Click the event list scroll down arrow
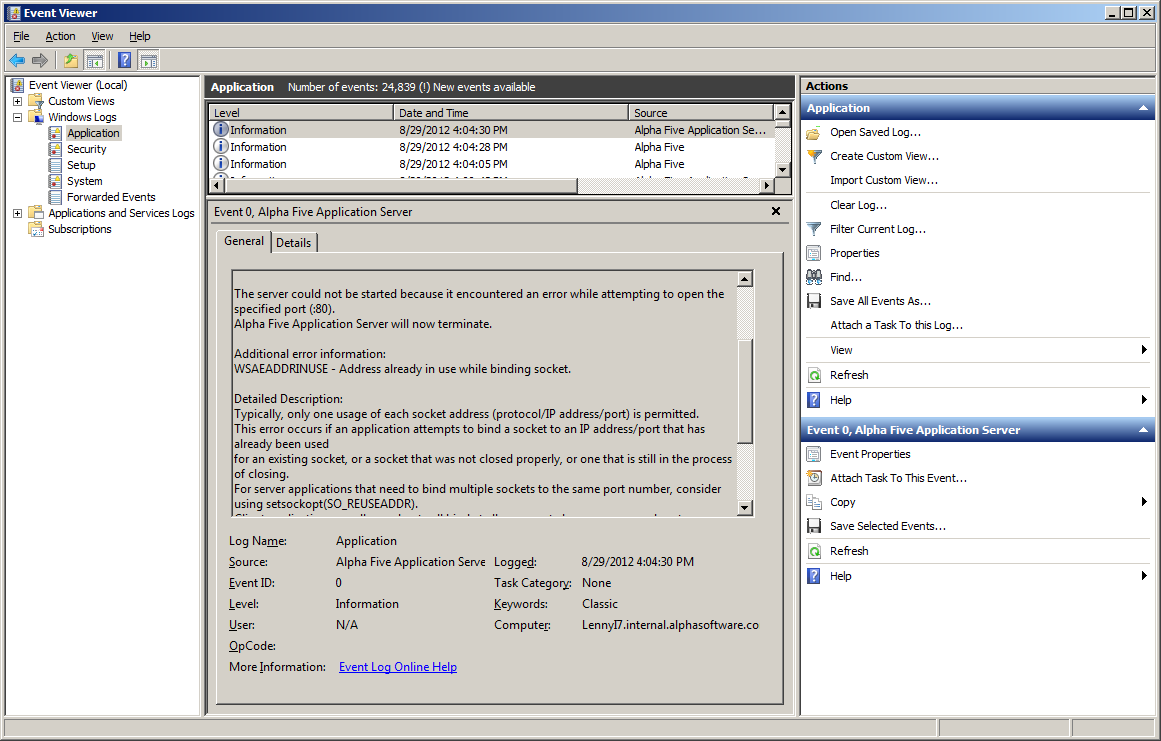This screenshot has height=741, width=1161. click(x=782, y=169)
